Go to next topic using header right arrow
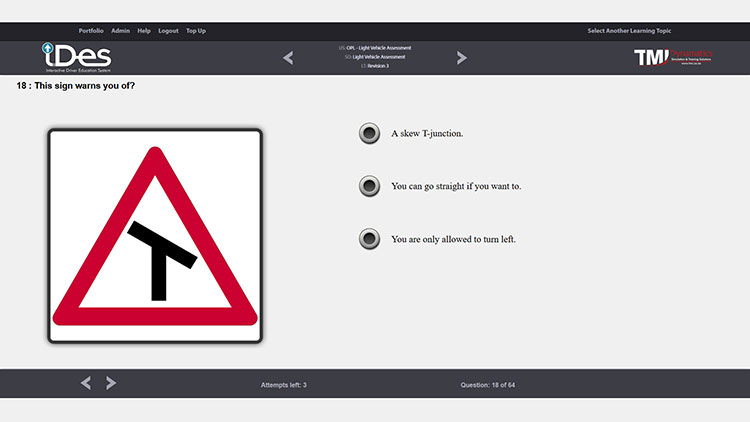Image resolution: width=750 pixels, height=422 pixels. pos(461,58)
